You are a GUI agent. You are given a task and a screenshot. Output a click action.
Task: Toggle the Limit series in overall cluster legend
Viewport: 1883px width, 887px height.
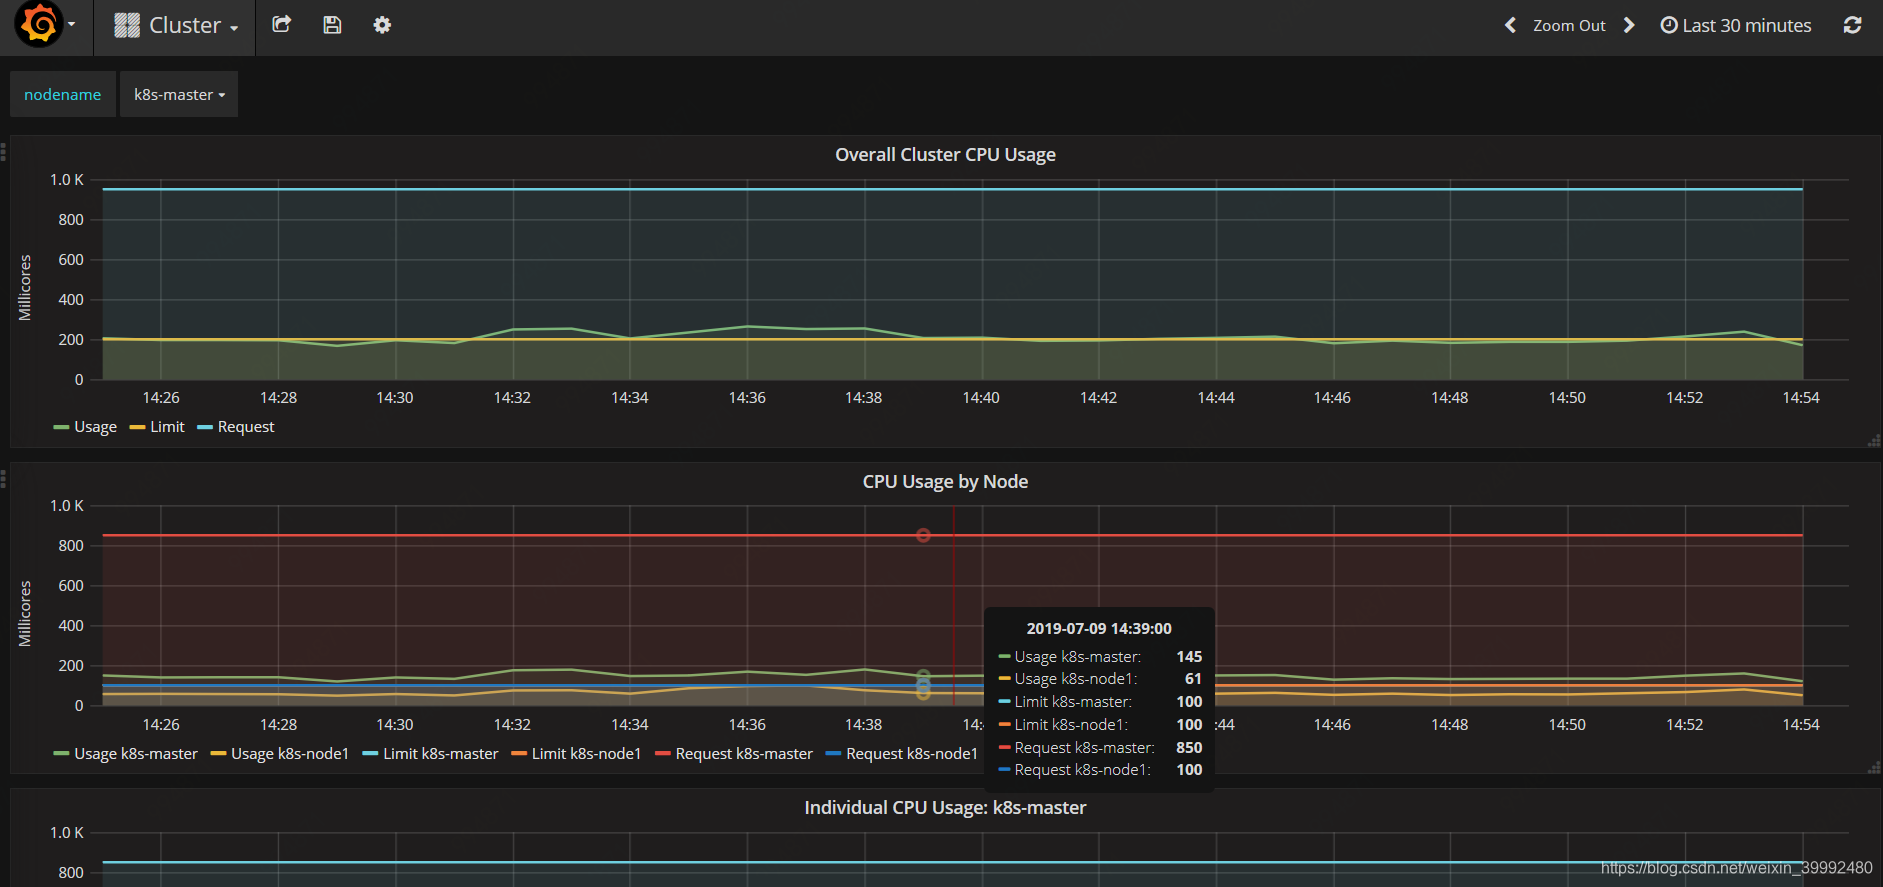pyautogui.click(x=167, y=427)
